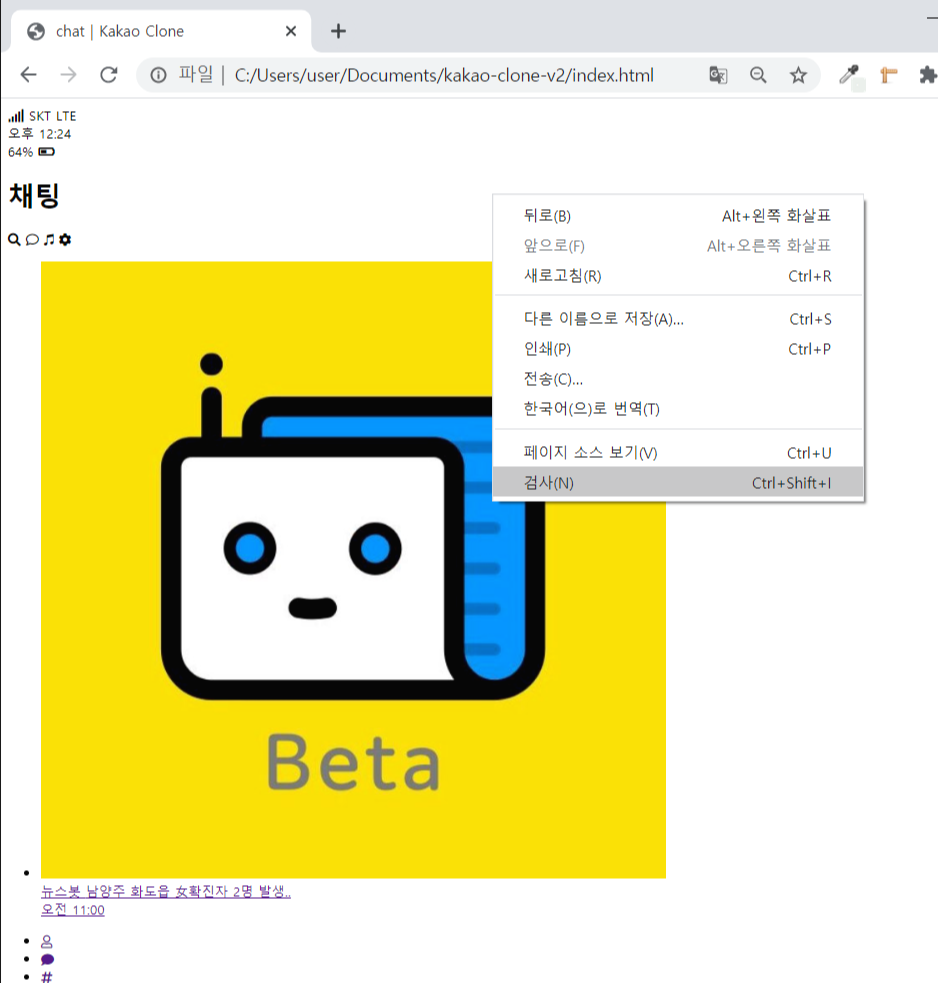Bookmark this page with the star icon
Image resolution: width=938 pixels, height=983 pixels.
point(798,75)
